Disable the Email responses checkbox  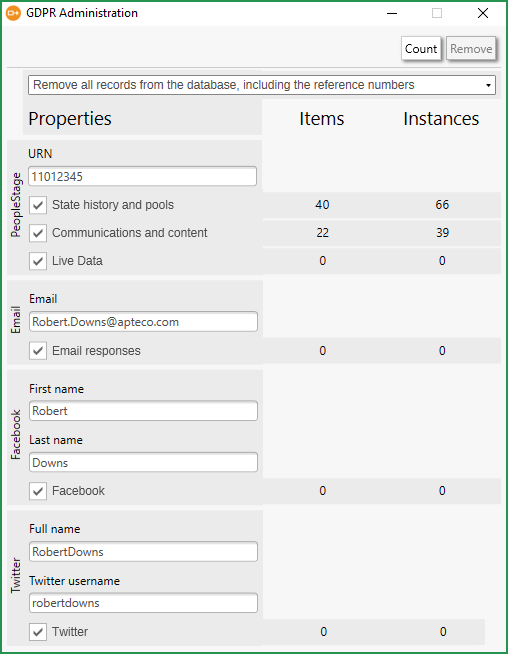pos(38,351)
